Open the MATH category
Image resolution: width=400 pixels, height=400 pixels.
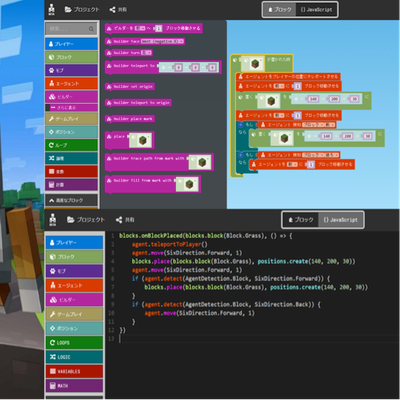tap(74, 386)
